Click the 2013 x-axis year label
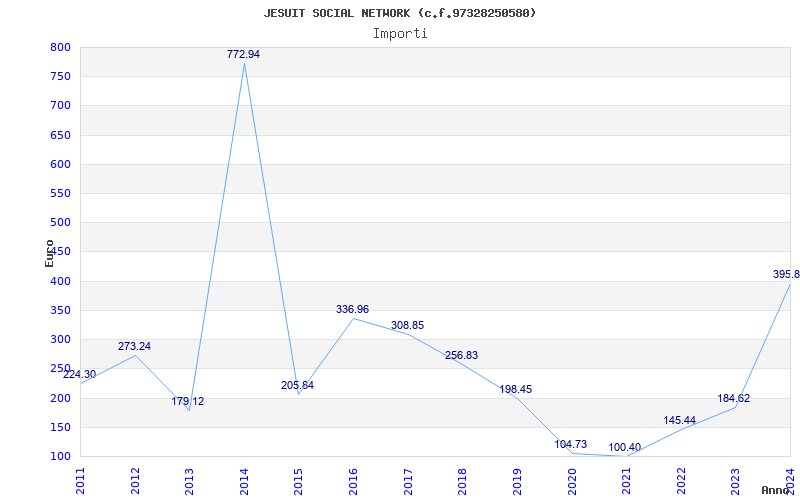This screenshot has height=500, width=800. [x=189, y=481]
